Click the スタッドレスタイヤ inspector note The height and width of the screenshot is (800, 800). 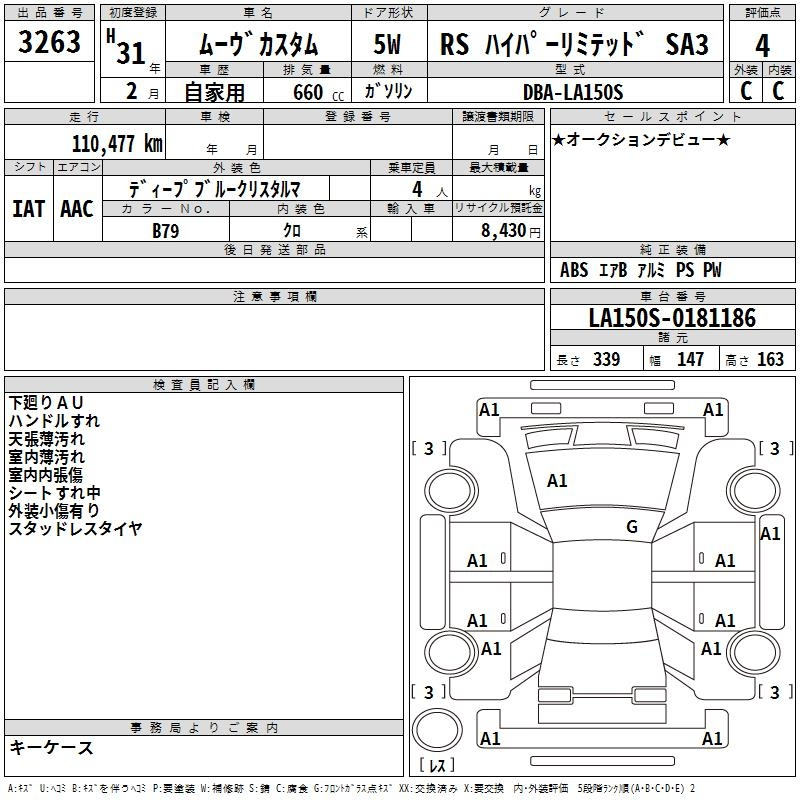[75, 528]
